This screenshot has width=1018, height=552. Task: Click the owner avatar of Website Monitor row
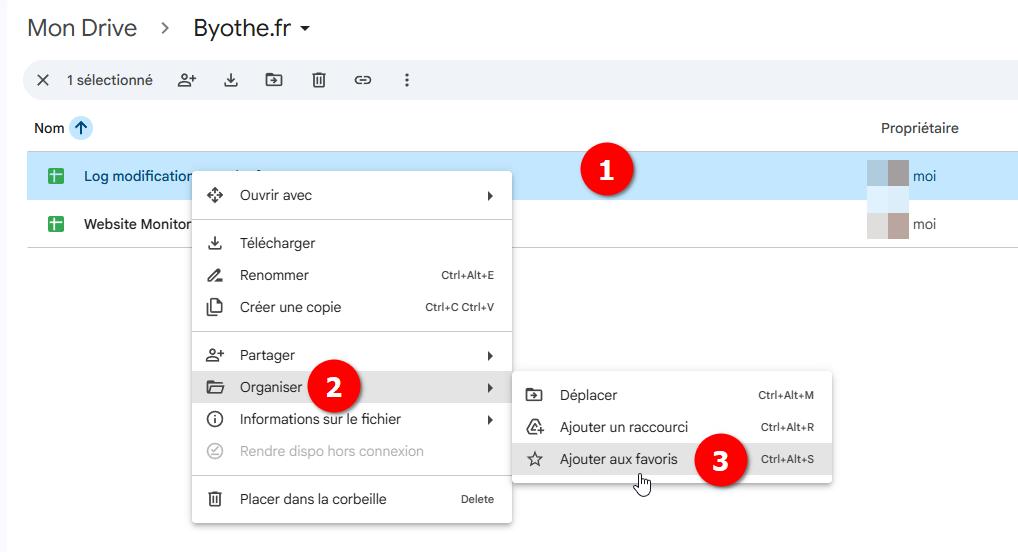point(888,225)
